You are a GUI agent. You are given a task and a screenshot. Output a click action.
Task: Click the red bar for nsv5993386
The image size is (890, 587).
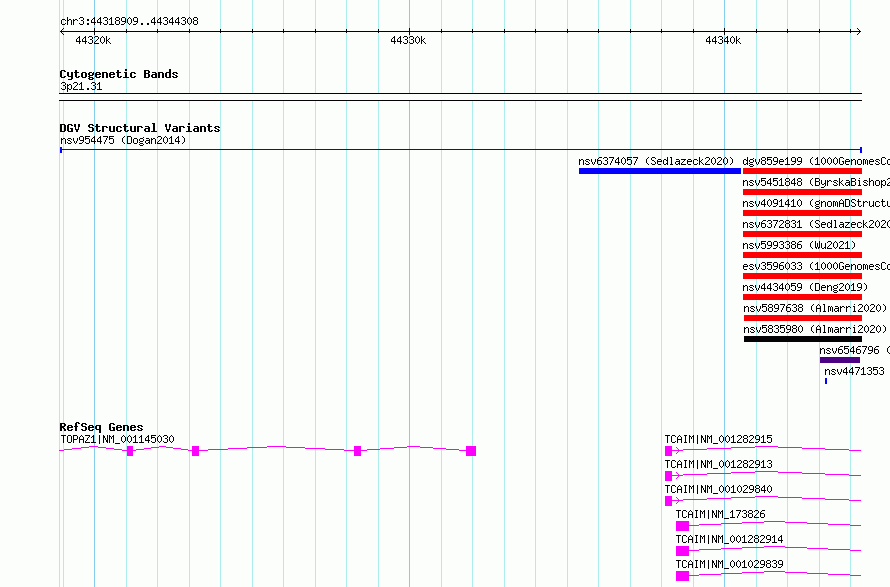tap(802, 255)
